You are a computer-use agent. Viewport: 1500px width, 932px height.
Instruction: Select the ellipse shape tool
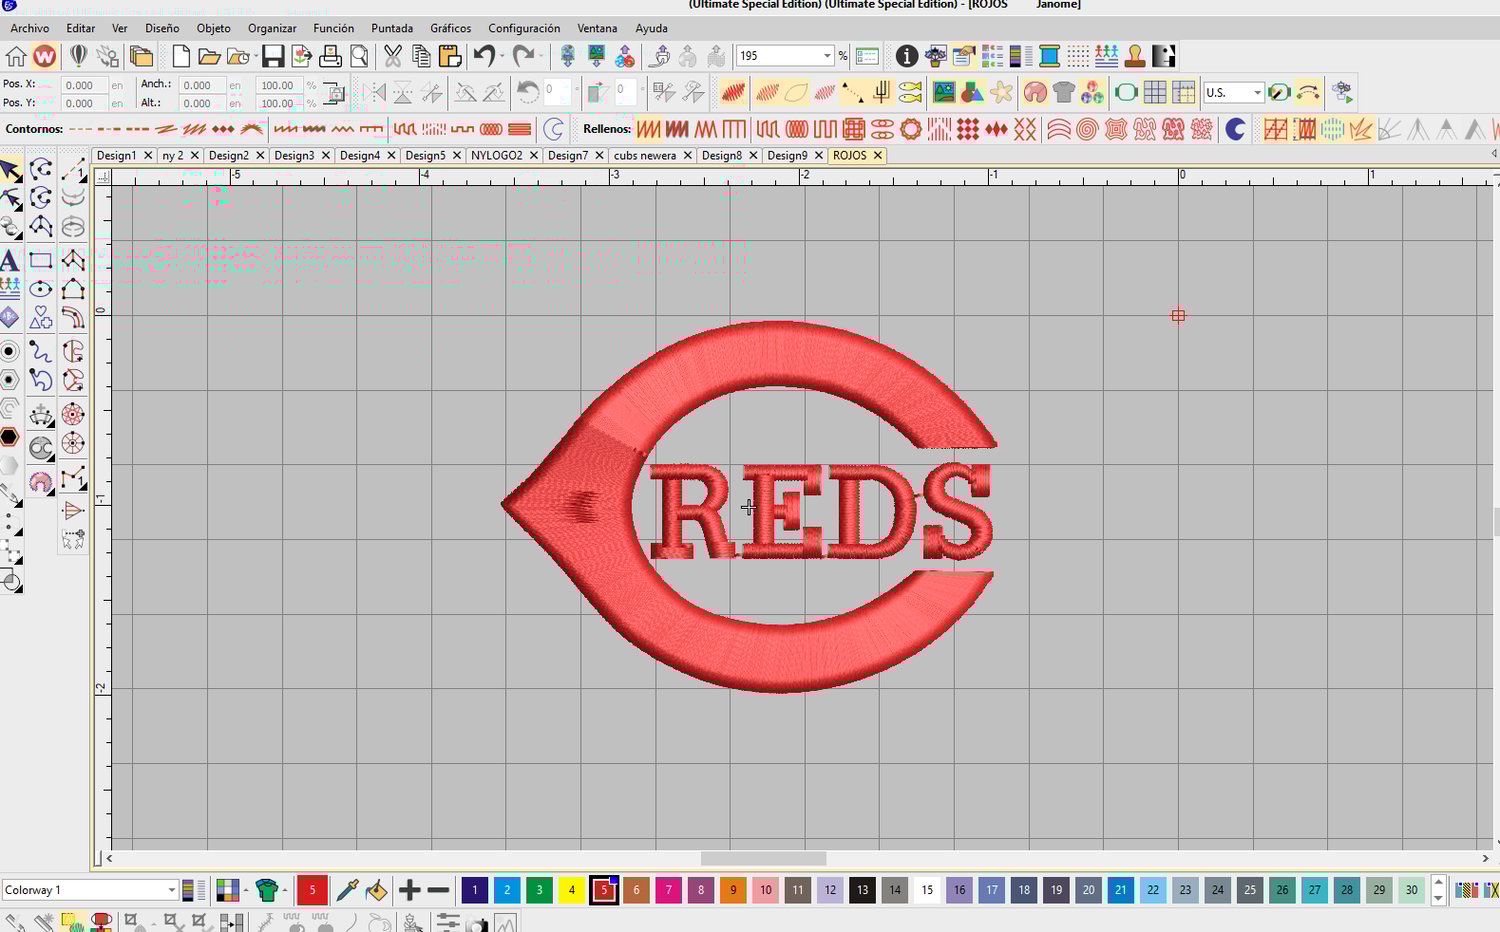tap(41, 290)
